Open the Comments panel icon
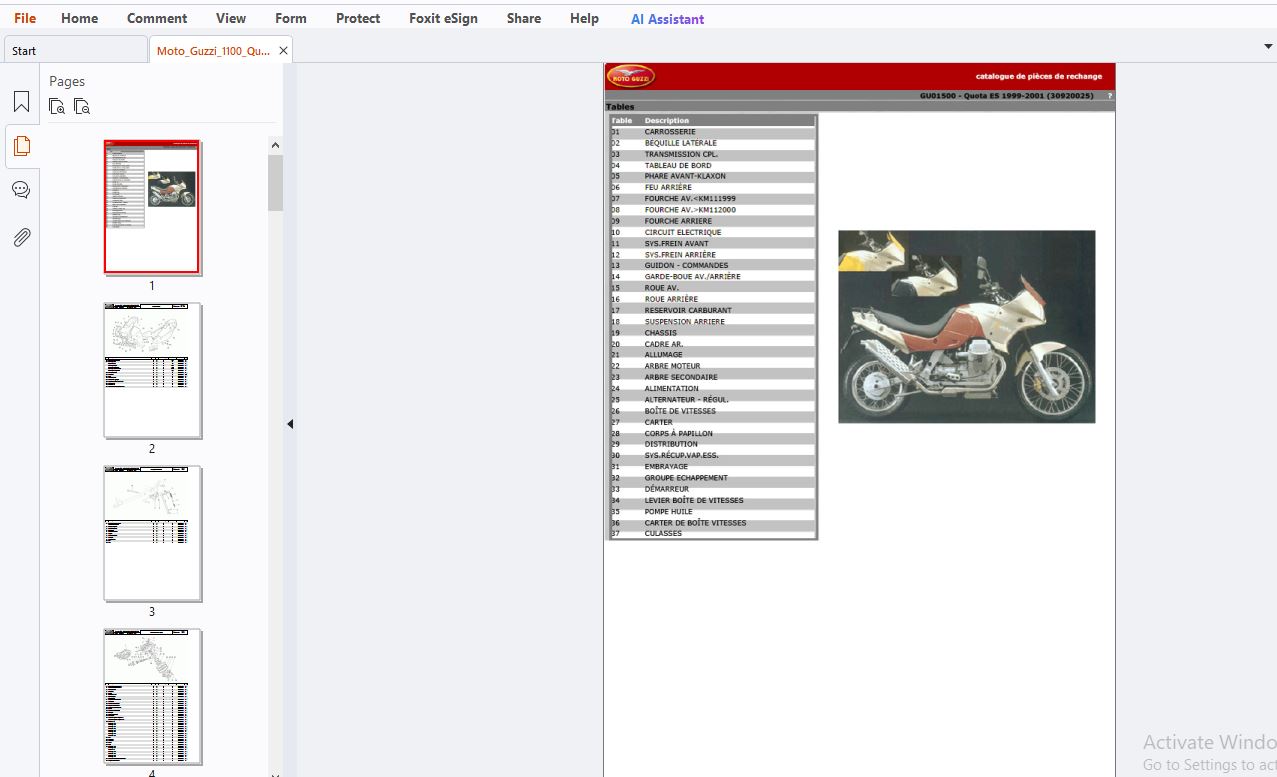This screenshot has width=1277, height=777. pyautogui.click(x=21, y=190)
